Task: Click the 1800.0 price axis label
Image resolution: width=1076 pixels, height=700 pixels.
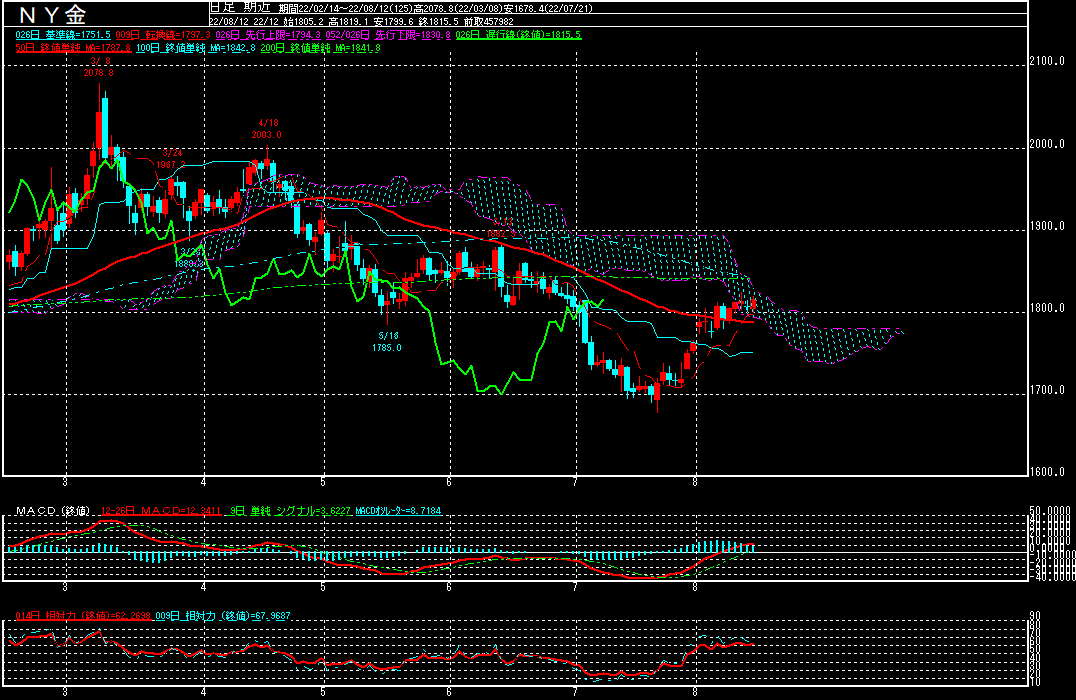Action: click(1047, 308)
